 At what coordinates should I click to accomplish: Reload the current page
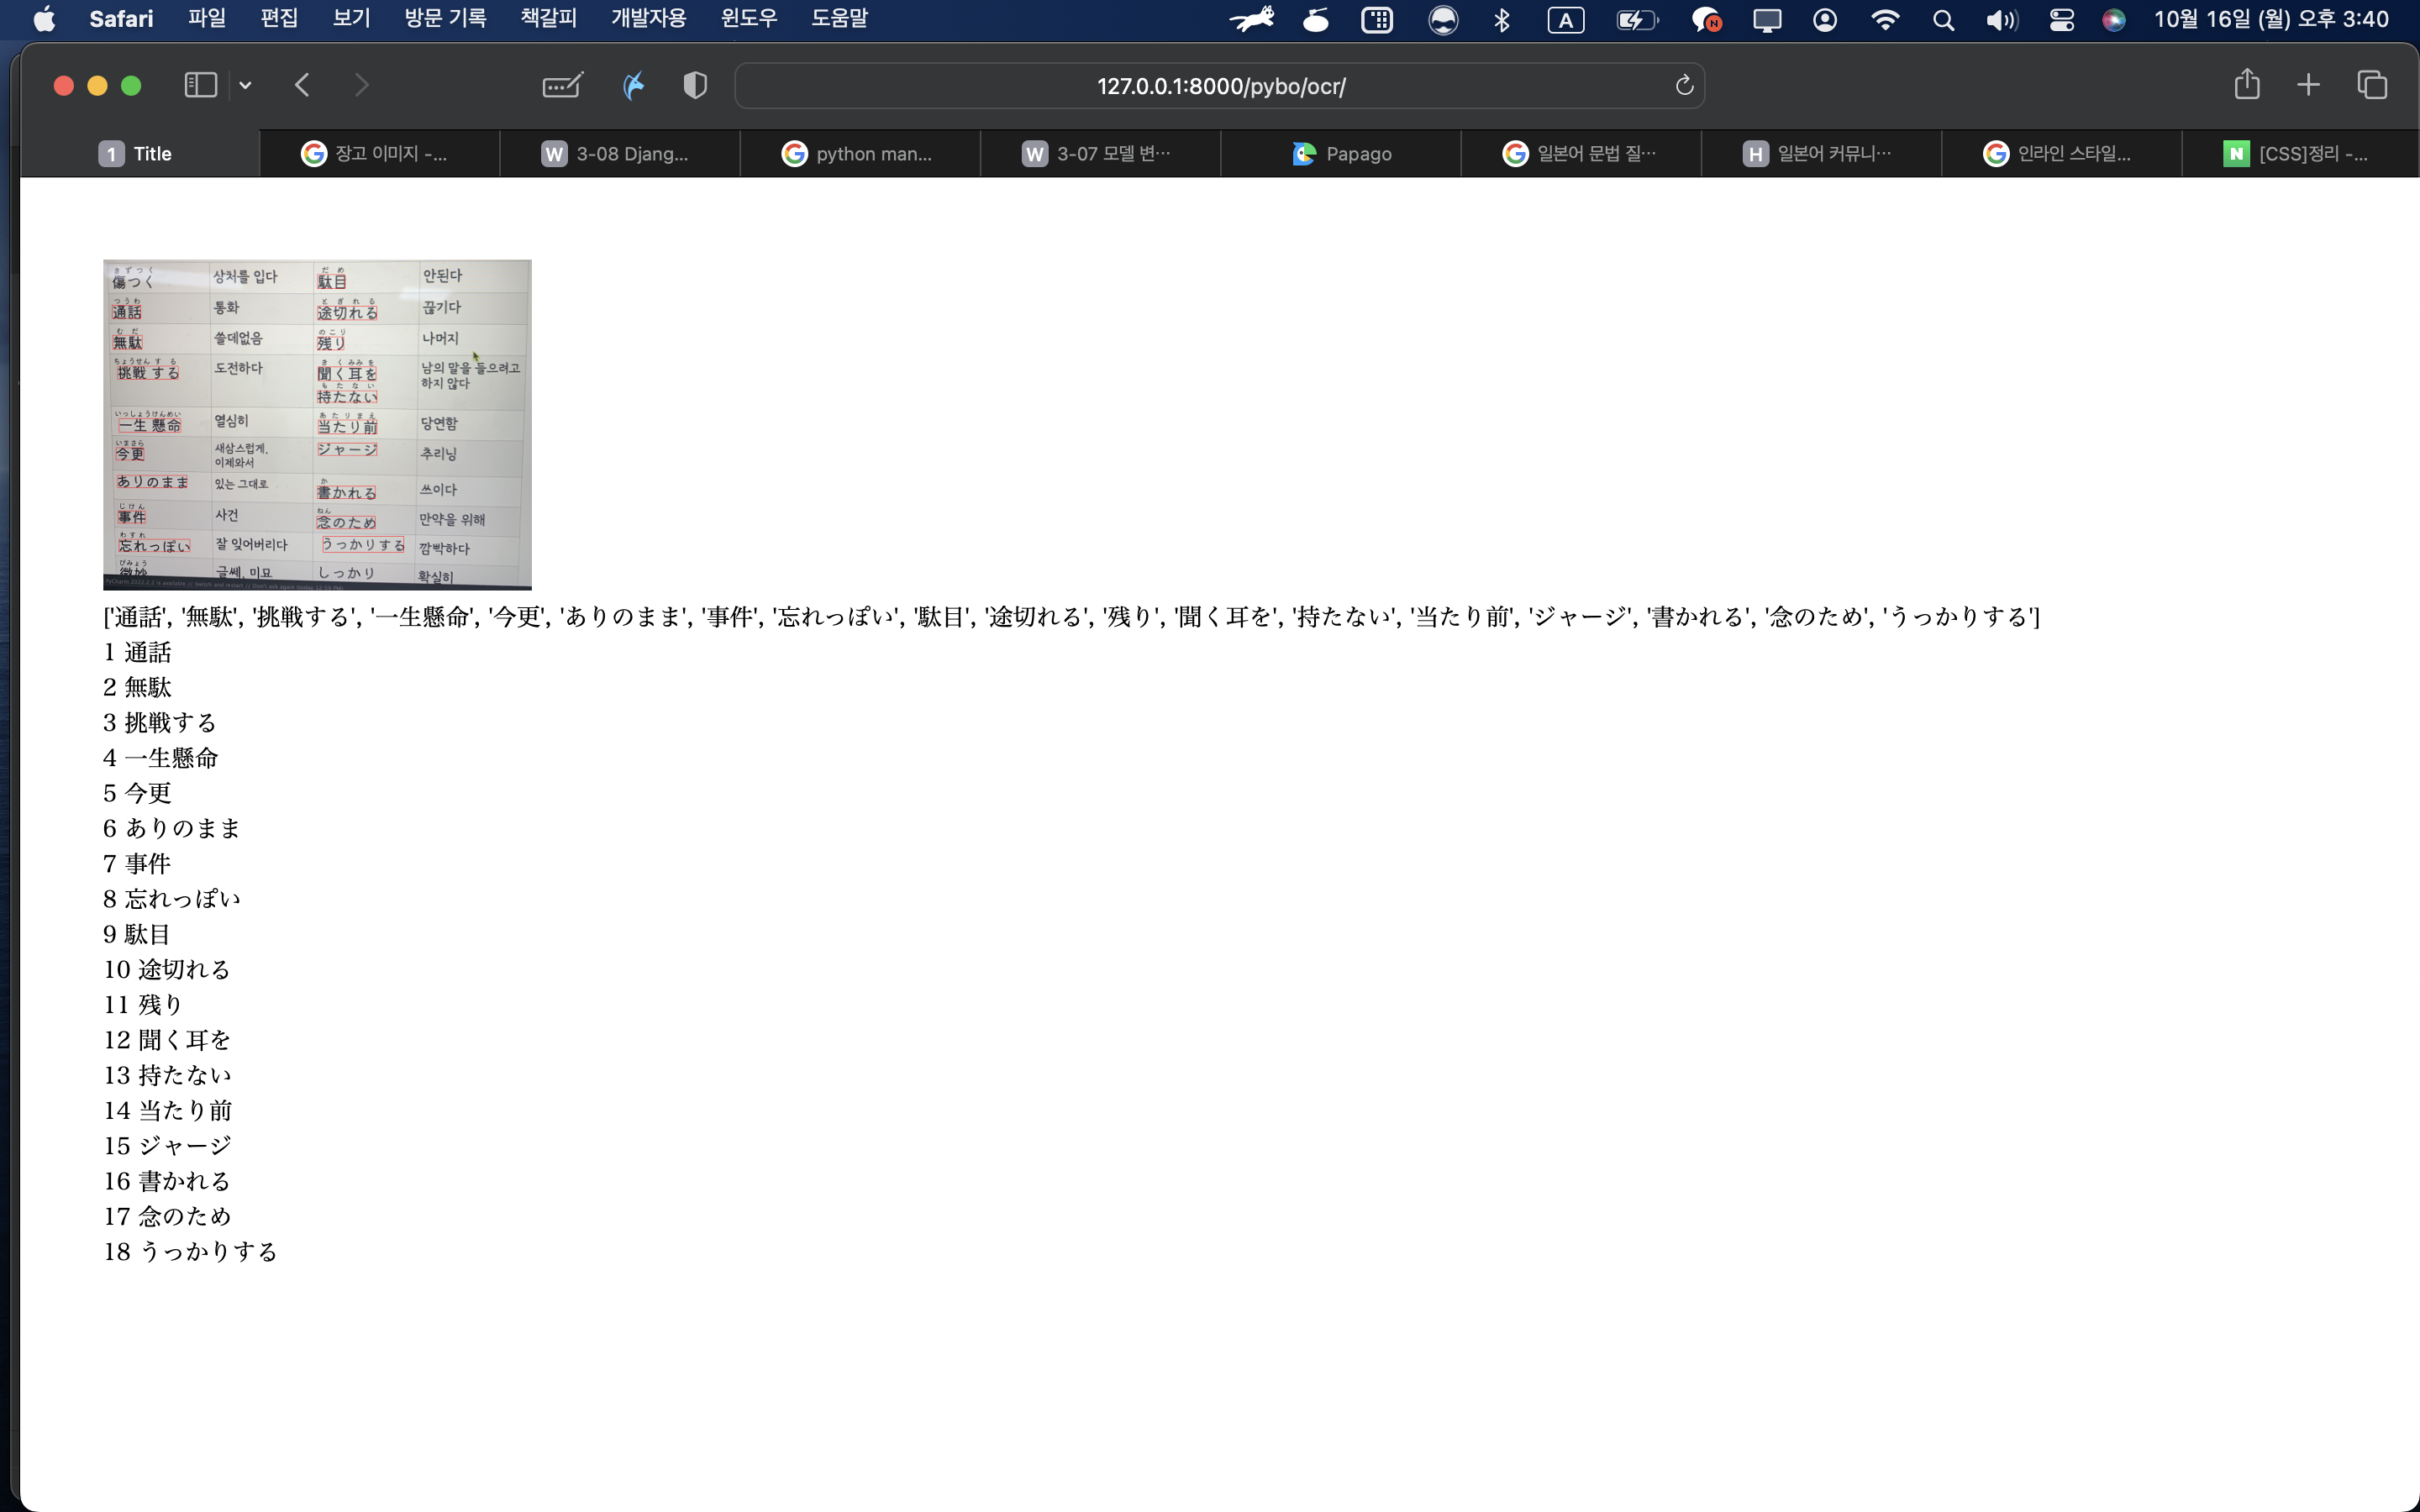(1684, 85)
